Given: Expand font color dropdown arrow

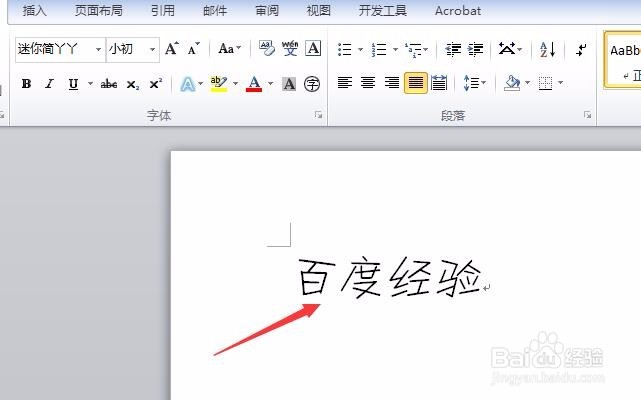Looking at the screenshot, I should [x=270, y=84].
